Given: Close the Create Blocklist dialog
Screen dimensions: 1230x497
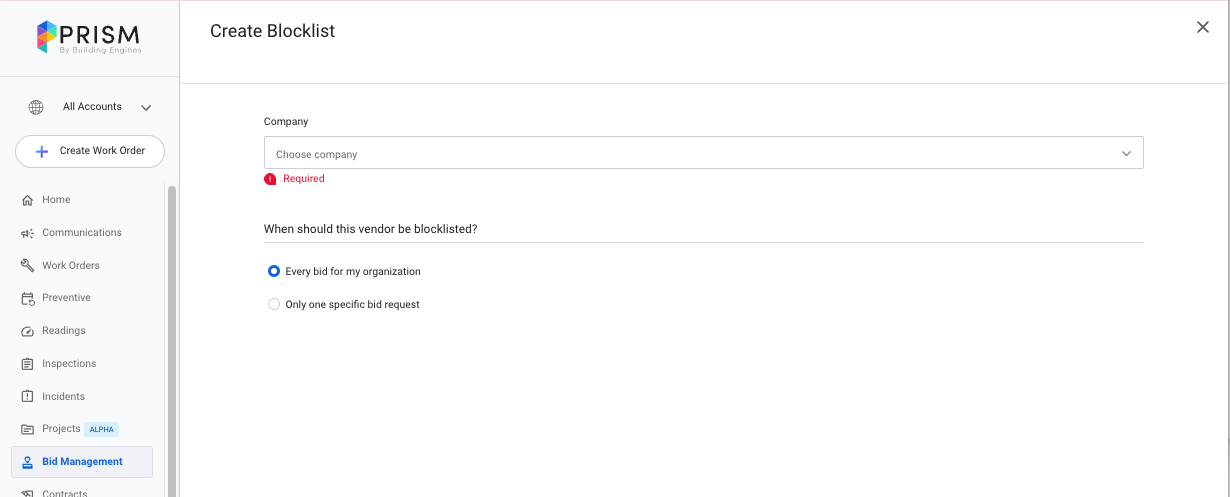Looking at the screenshot, I should tap(1203, 28).
